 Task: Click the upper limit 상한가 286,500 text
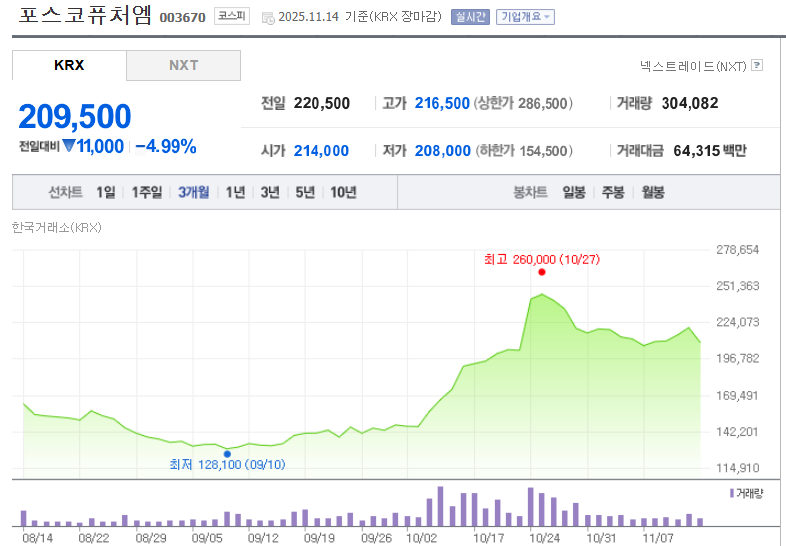(523, 103)
